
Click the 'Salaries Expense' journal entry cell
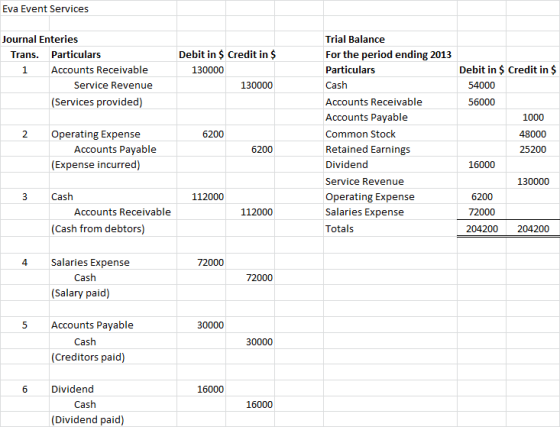(90, 262)
